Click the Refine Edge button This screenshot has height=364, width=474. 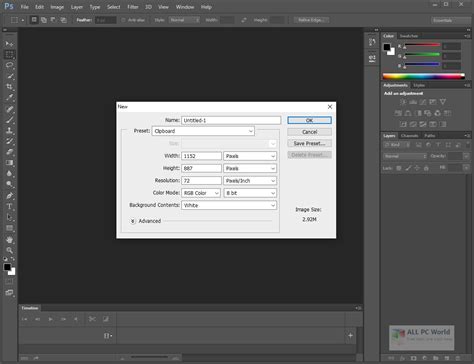pos(311,20)
